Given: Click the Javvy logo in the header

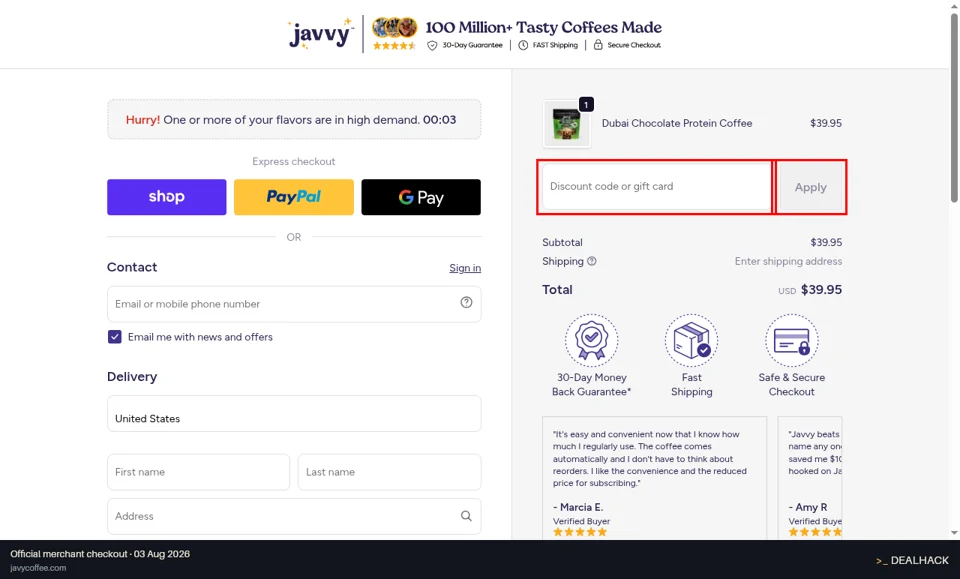Looking at the screenshot, I should pyautogui.click(x=321, y=34).
